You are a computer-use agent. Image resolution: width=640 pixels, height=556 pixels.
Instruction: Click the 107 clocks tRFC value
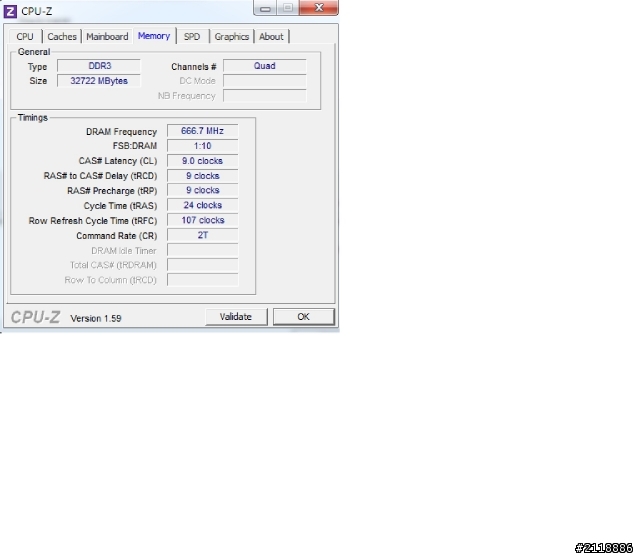[x=202, y=220]
